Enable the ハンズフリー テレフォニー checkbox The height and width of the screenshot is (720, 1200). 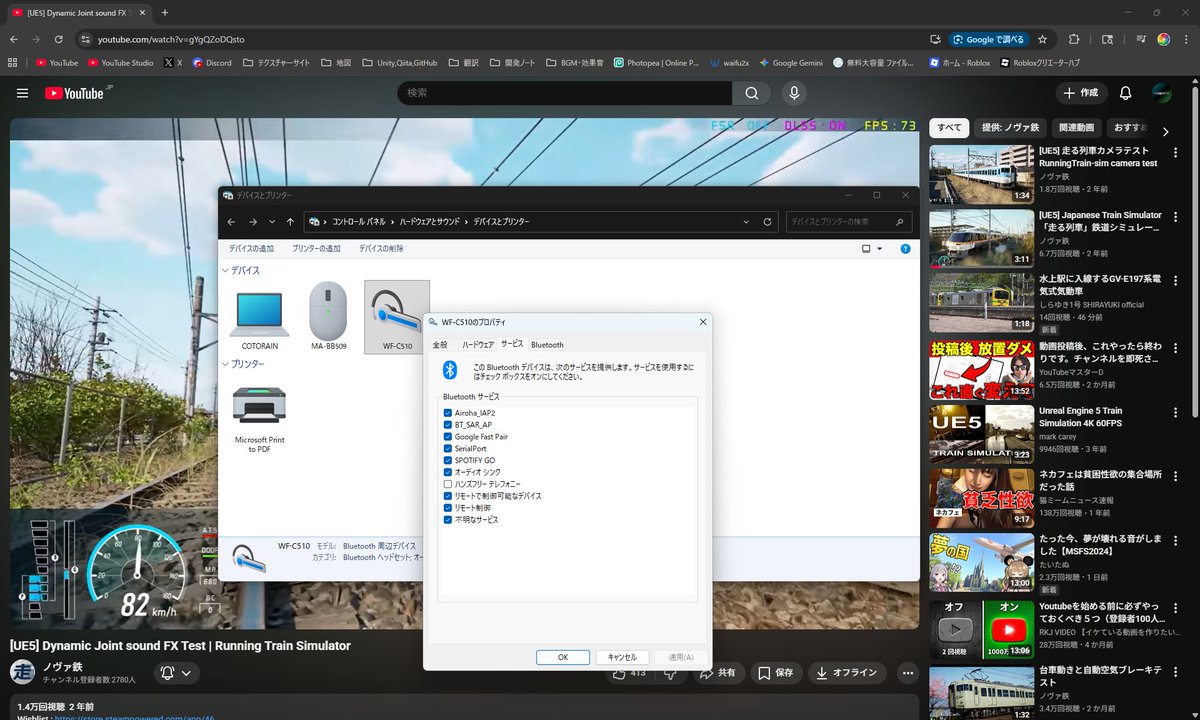(x=448, y=484)
